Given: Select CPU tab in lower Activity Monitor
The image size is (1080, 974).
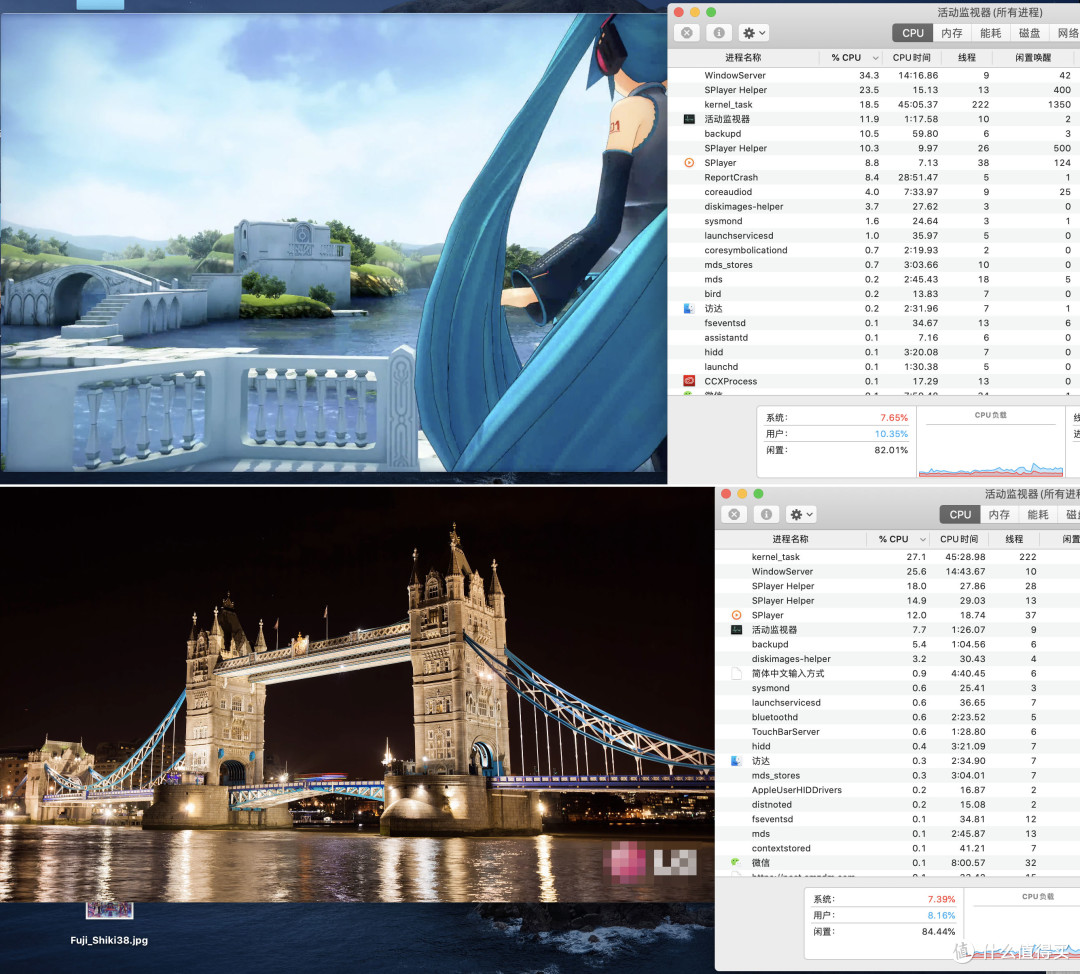Looking at the screenshot, I should [960, 514].
